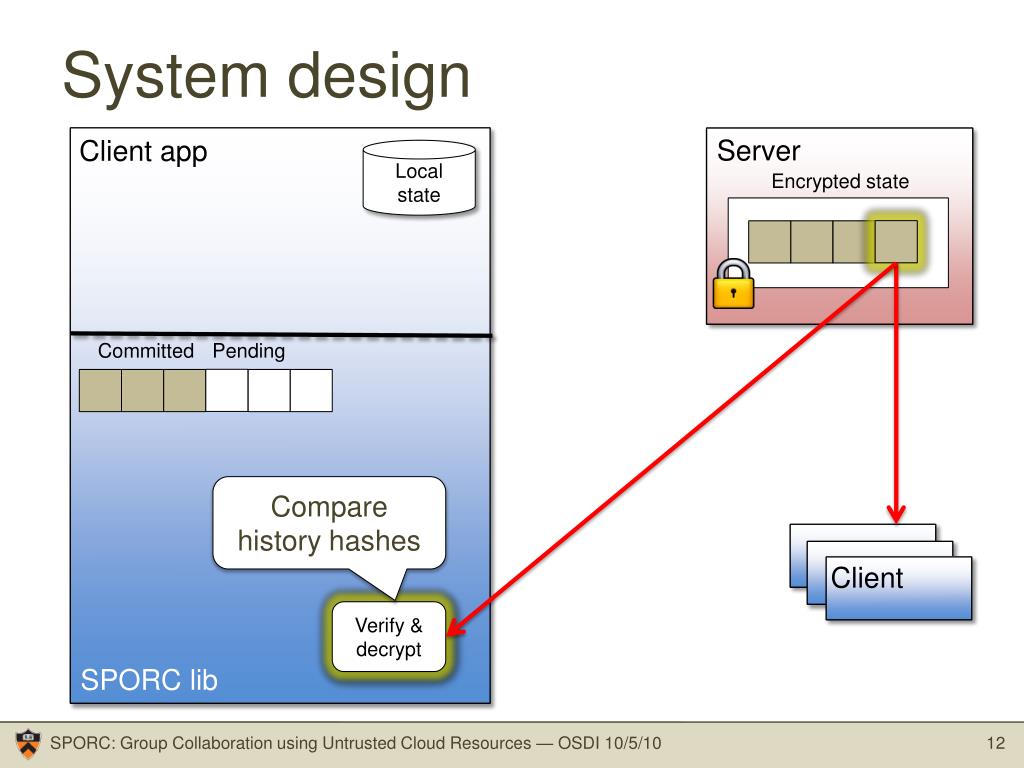Click the Compare history hashes callout
Image resolution: width=1024 pixels, height=768 pixels.
click(x=329, y=524)
